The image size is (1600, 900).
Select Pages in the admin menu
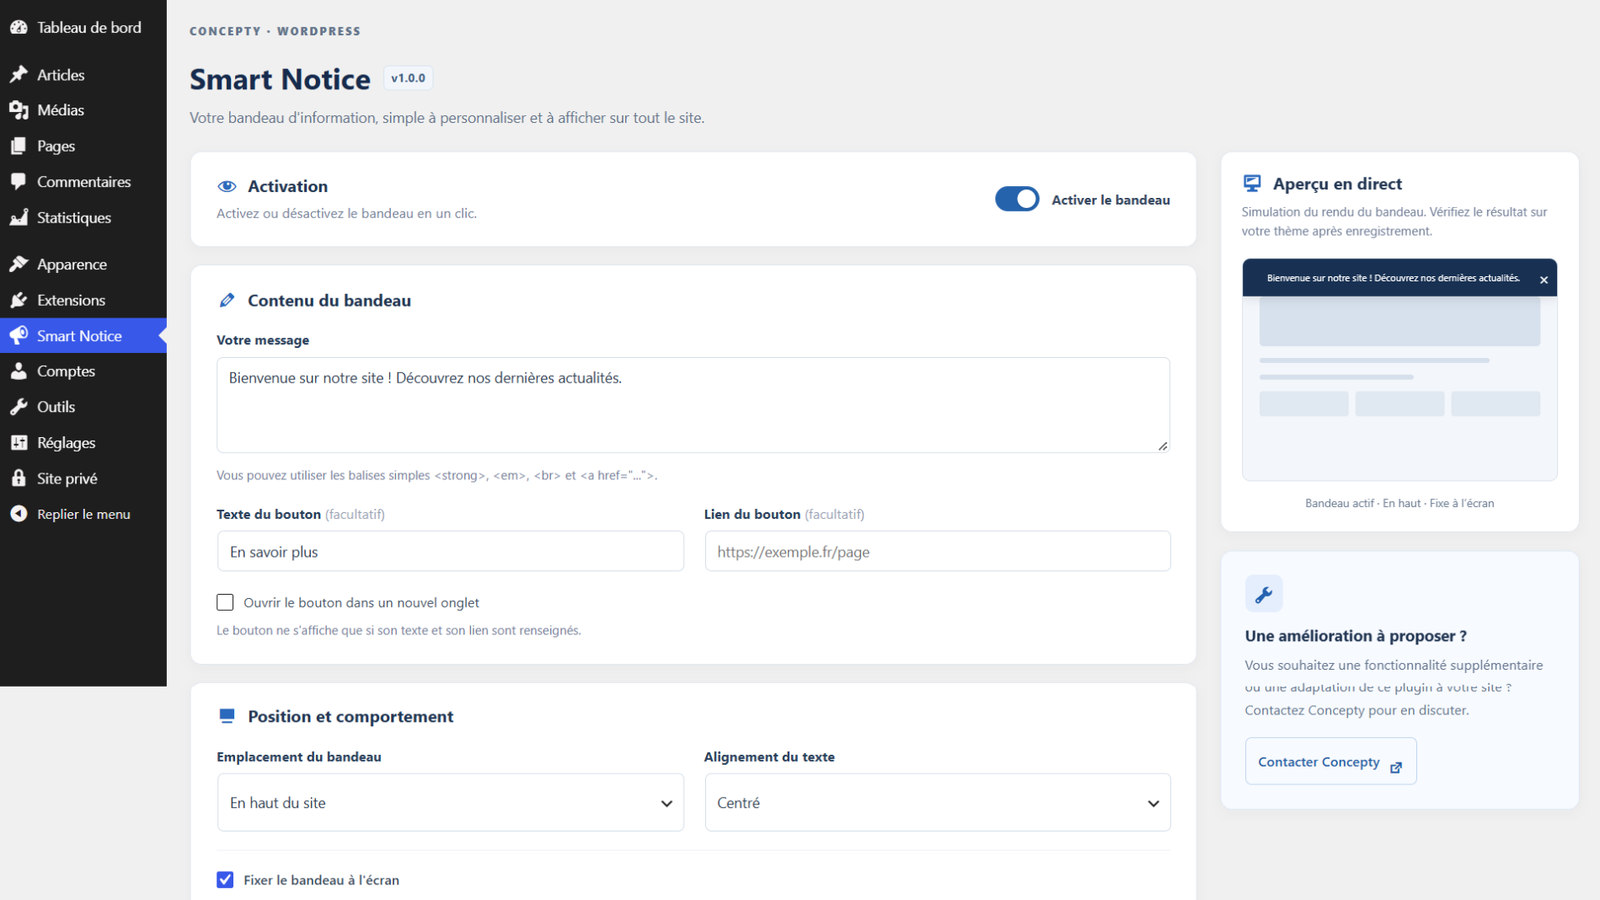[83, 146]
